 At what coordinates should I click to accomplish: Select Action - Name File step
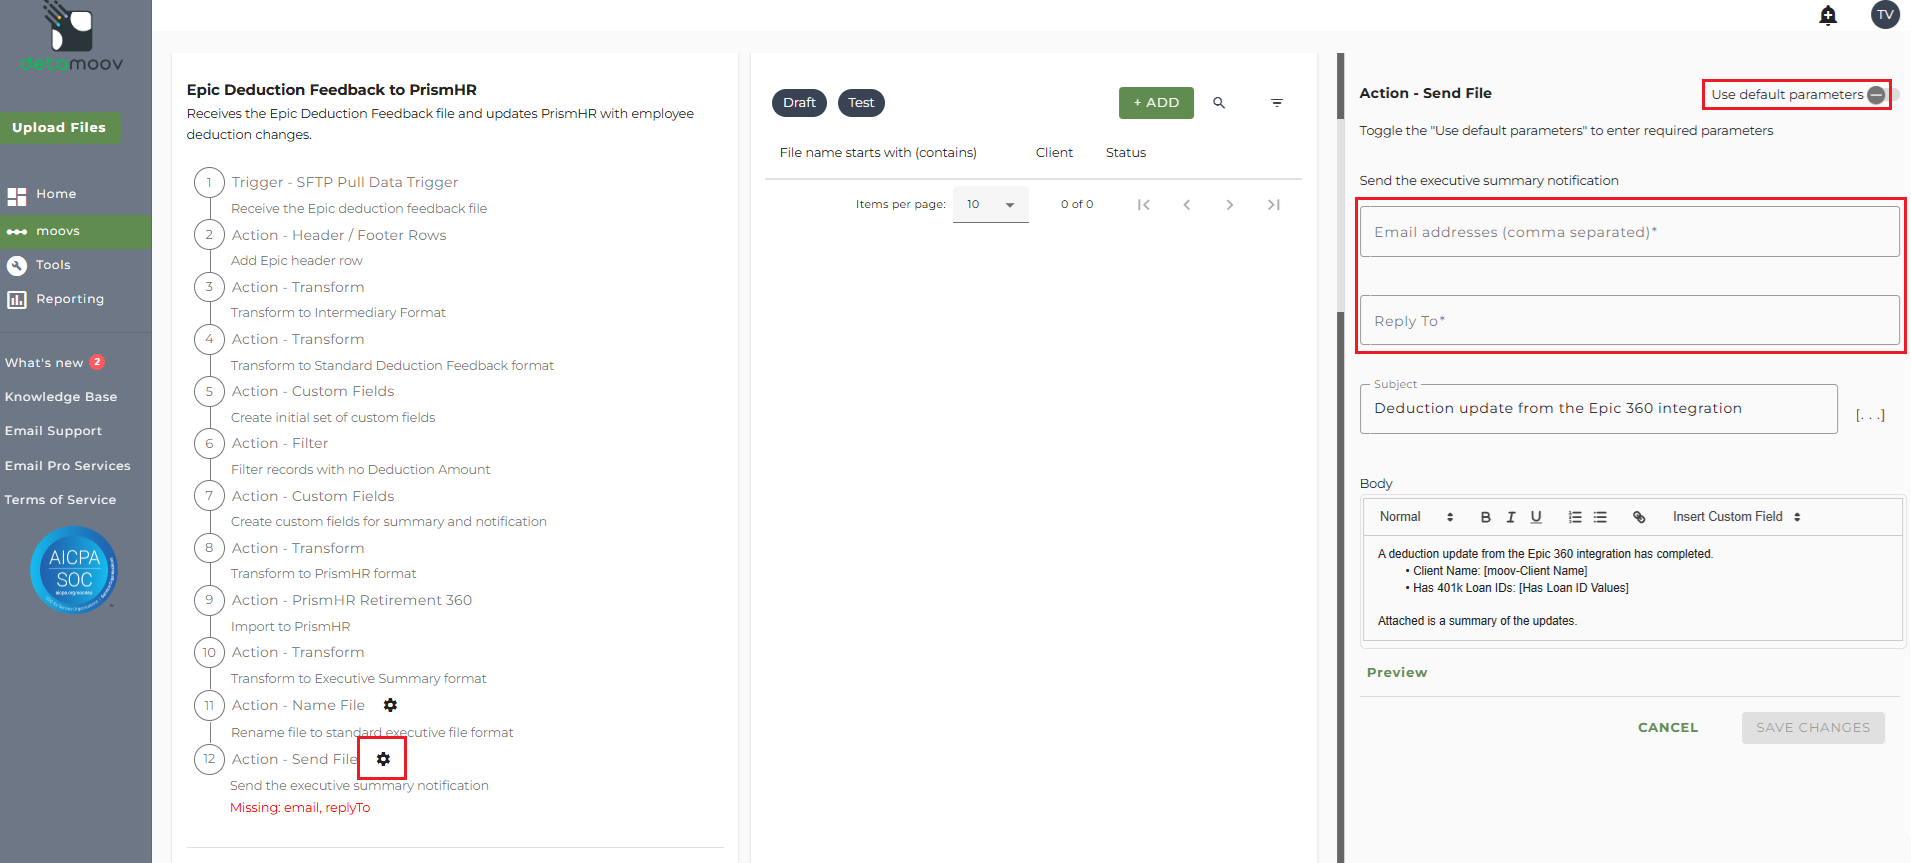[x=298, y=705]
